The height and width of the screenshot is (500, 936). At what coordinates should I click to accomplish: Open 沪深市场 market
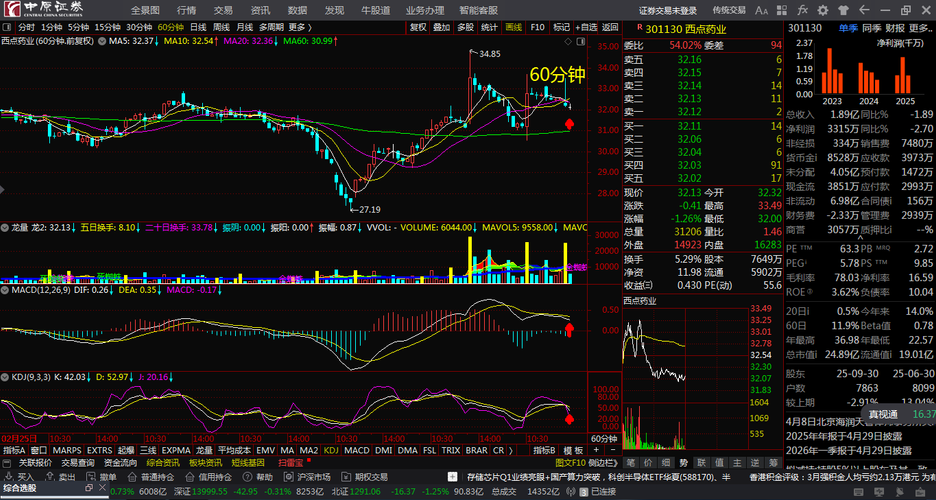point(307,477)
